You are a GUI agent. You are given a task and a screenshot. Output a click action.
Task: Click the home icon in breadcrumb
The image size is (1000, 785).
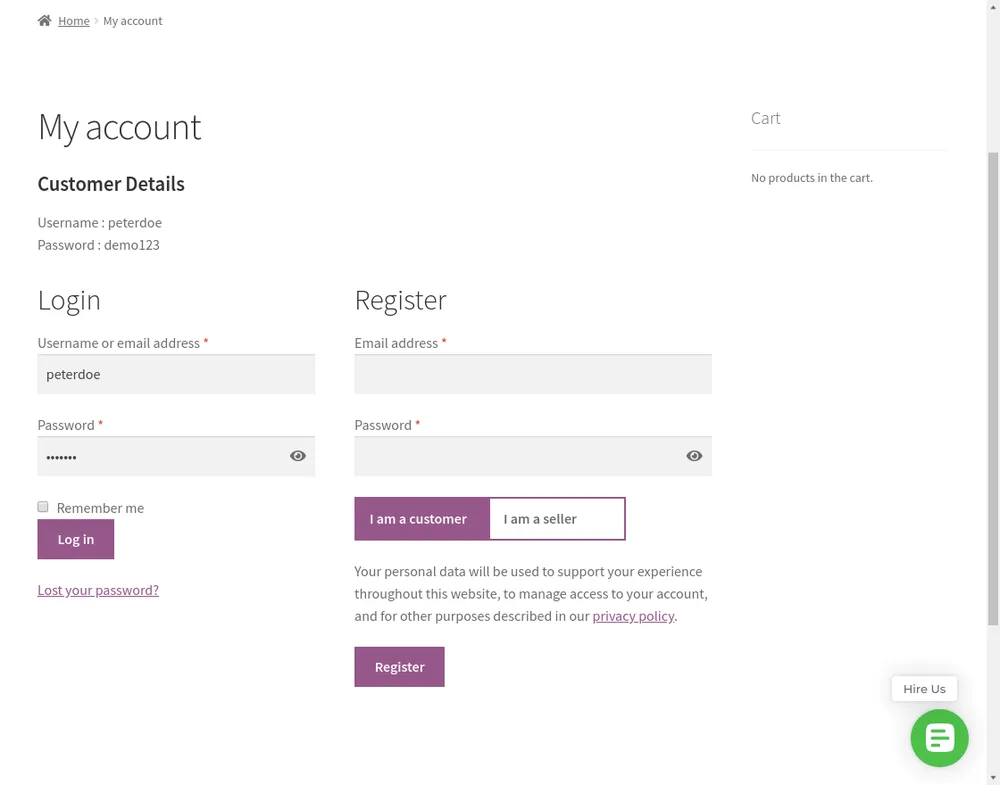[44, 20]
